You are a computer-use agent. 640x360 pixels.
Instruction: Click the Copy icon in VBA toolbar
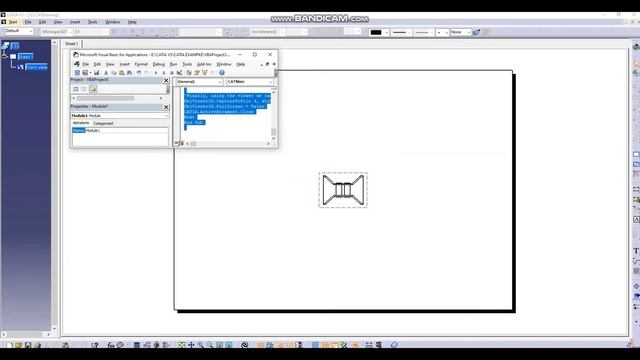(x=114, y=73)
